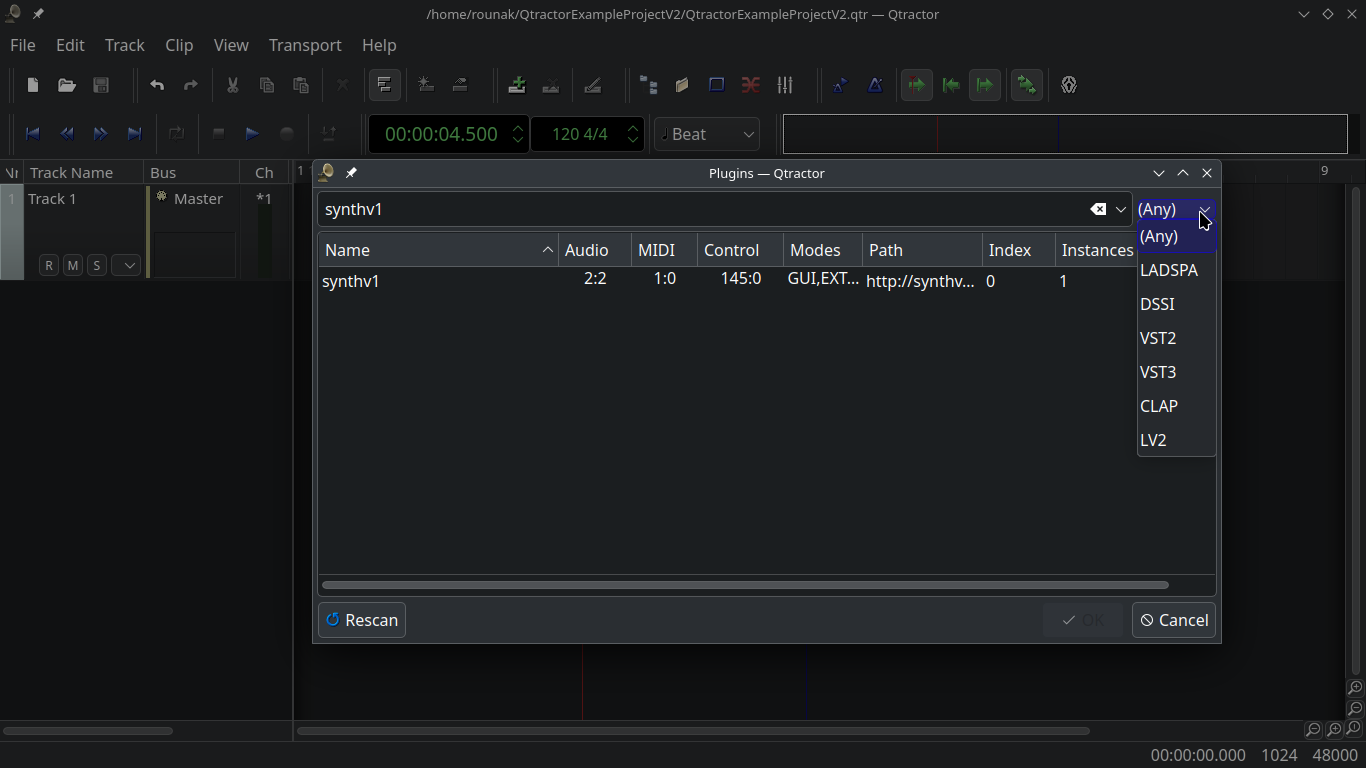Open the Messages window icon

coord(716,85)
